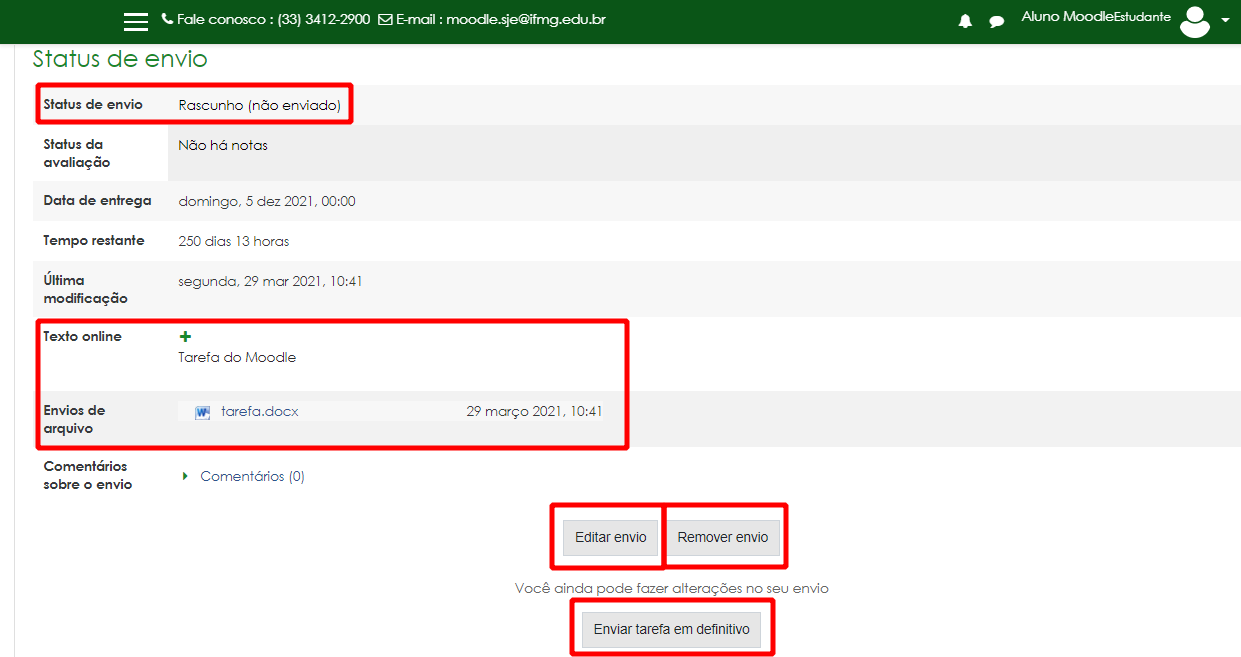Submit with Enviar tarefa em definitivo
This screenshot has width=1241, height=657.
coord(671,630)
